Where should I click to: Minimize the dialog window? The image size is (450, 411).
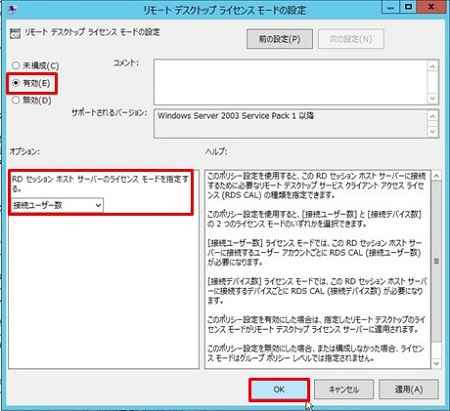(x=391, y=7)
